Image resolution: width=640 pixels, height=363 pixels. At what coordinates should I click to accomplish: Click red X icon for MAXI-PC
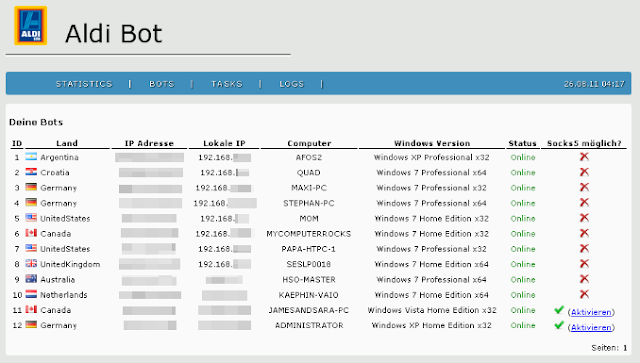(x=584, y=187)
